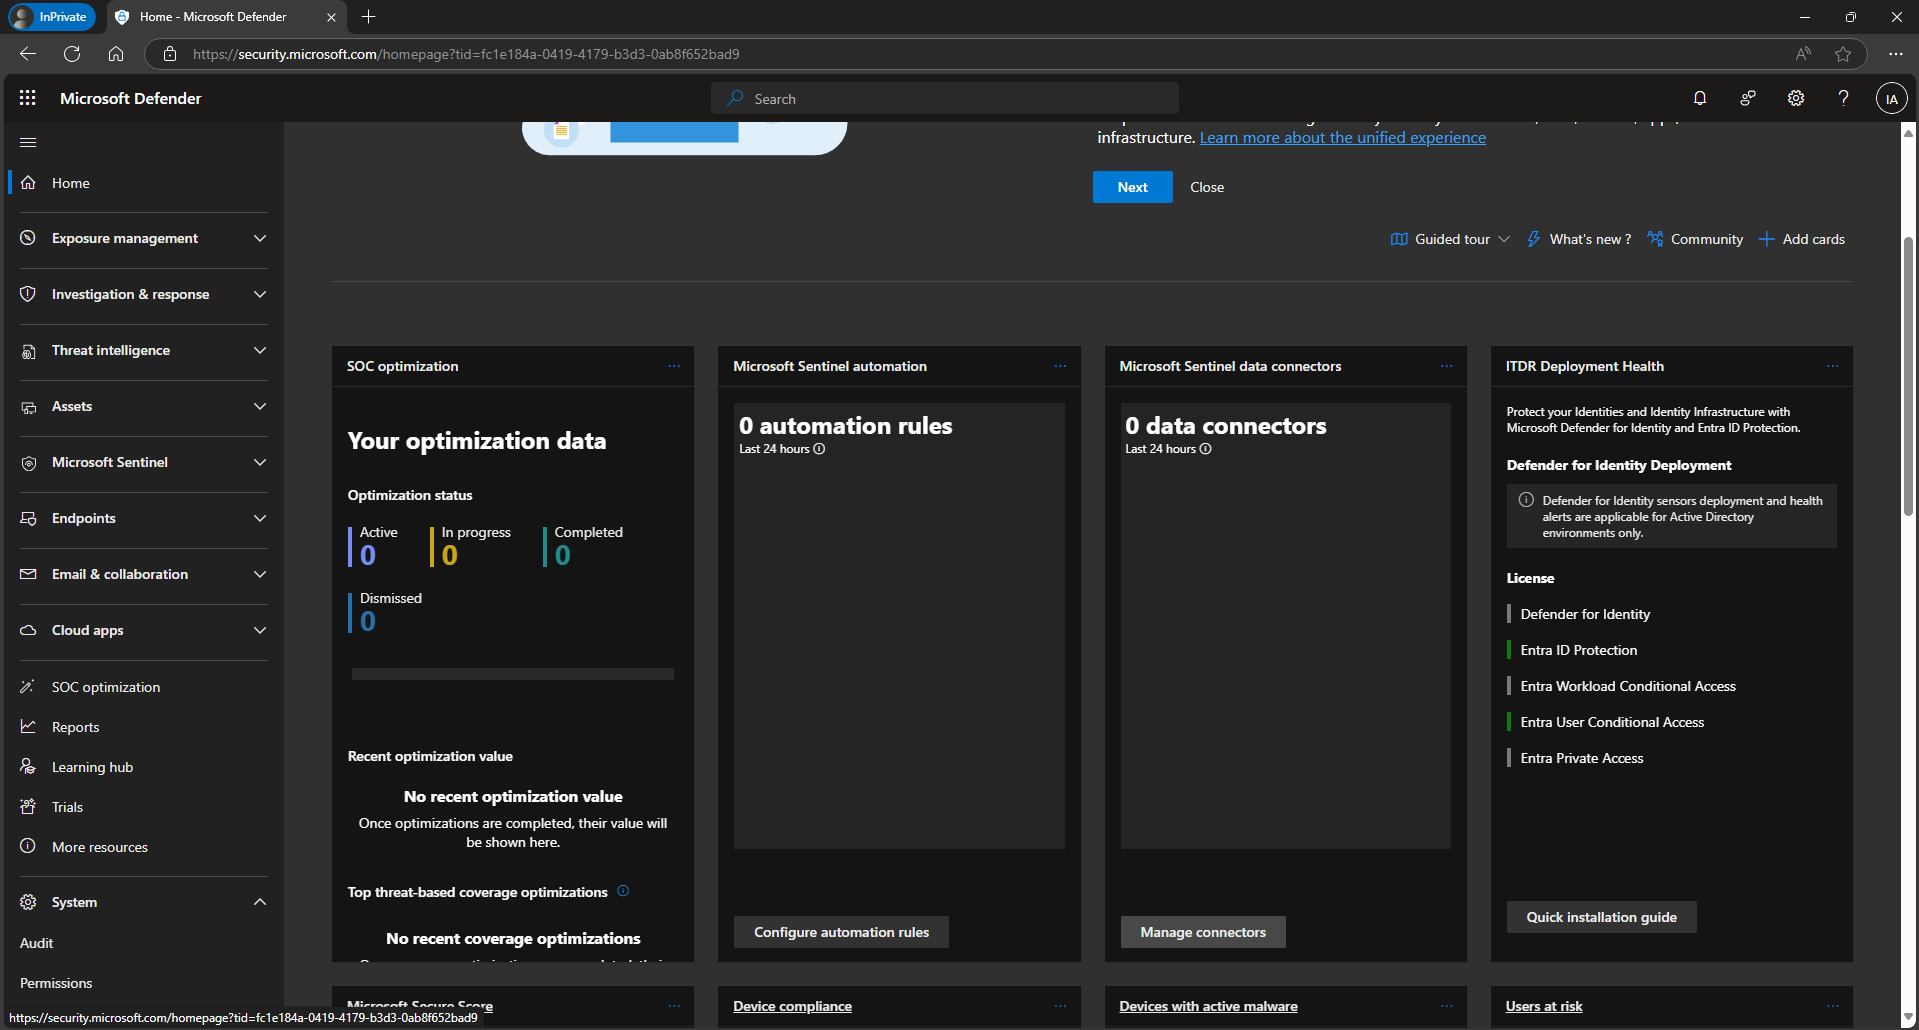Open Devices with active malware title link
Screen dimensions: 1919x1030
click(1208, 1006)
